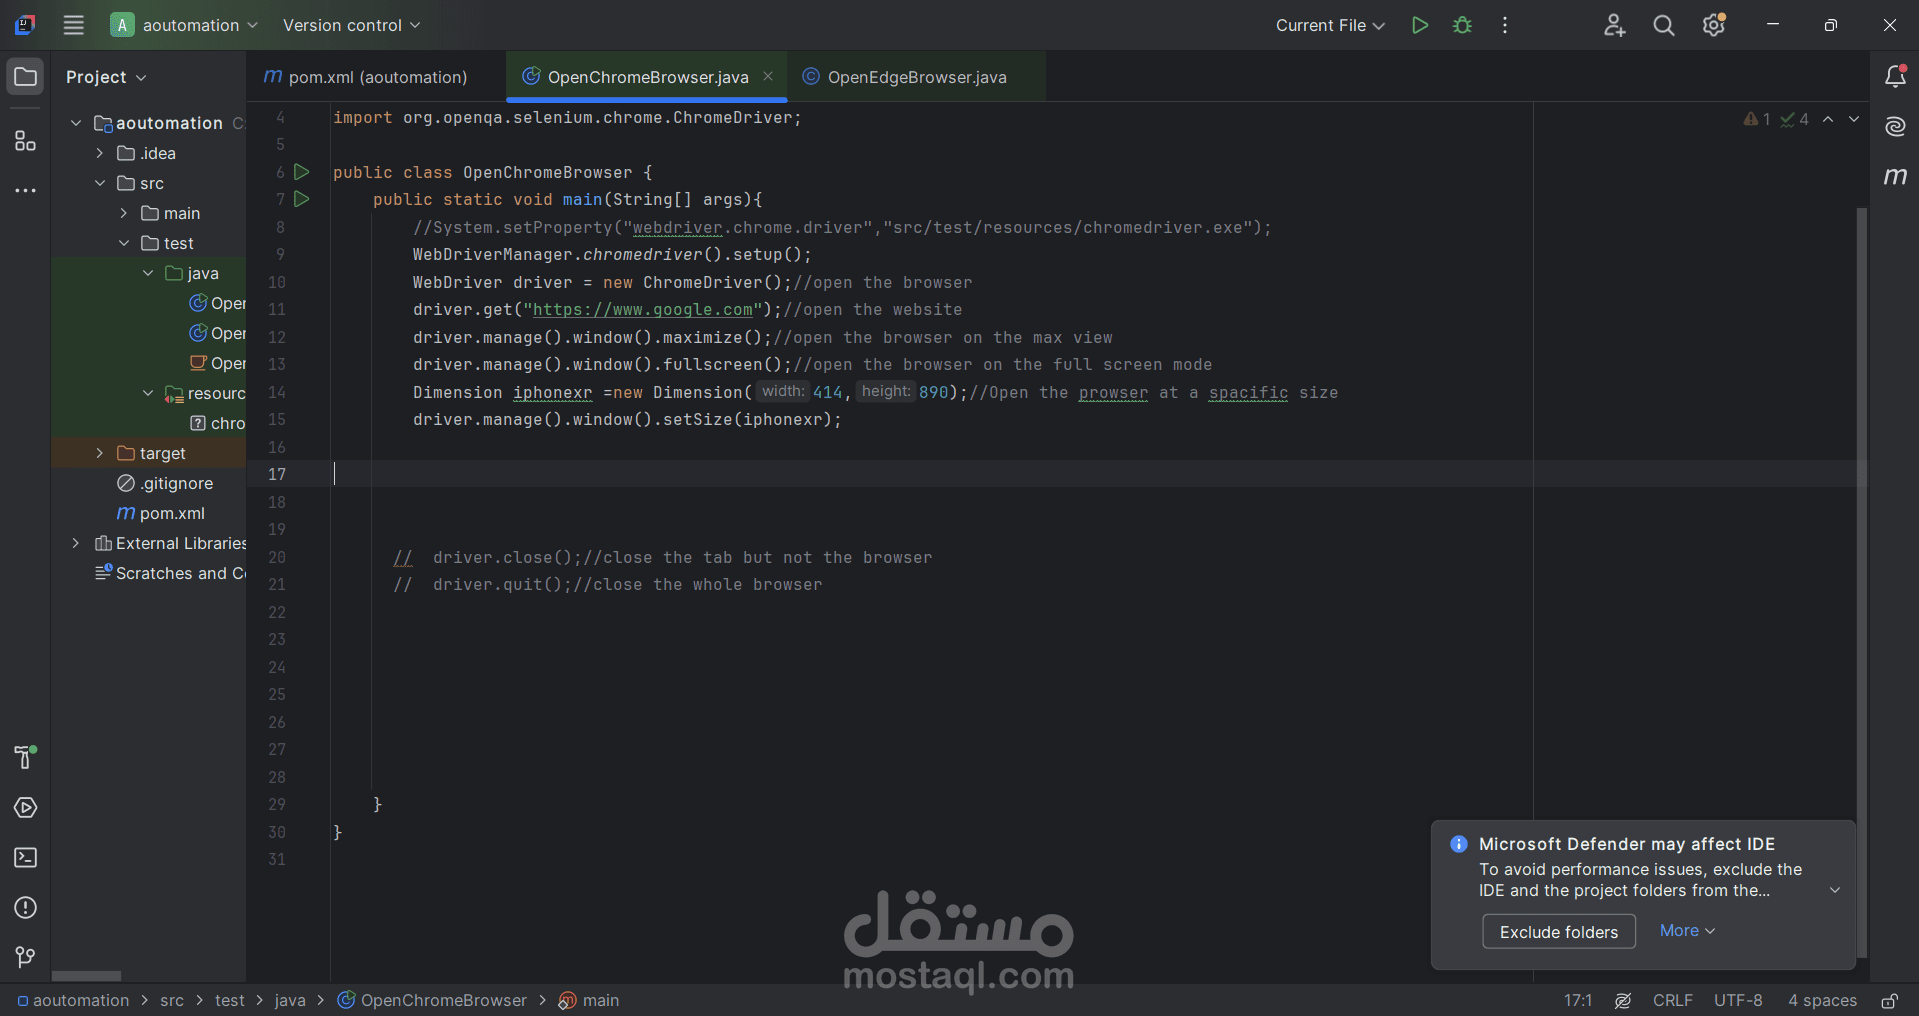Switch to OpenEdgeBrowser.java tab

(916, 77)
